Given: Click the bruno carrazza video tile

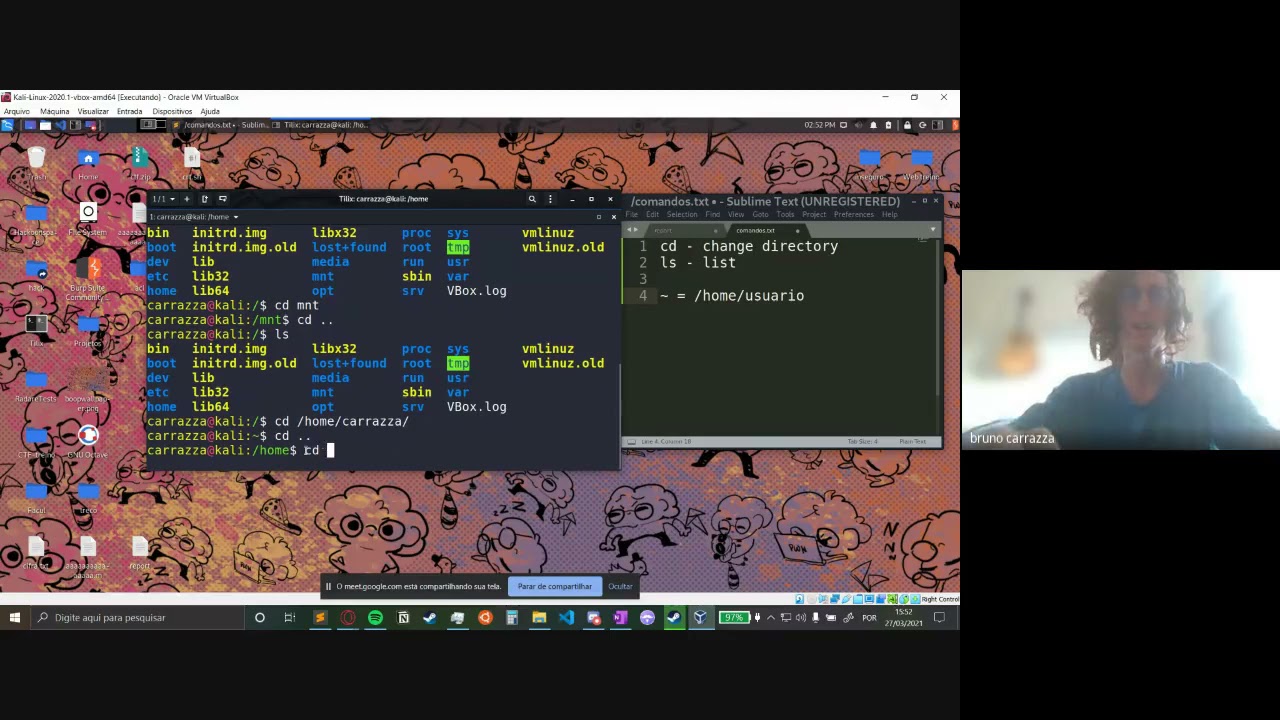Looking at the screenshot, I should pyautogui.click(x=1120, y=360).
